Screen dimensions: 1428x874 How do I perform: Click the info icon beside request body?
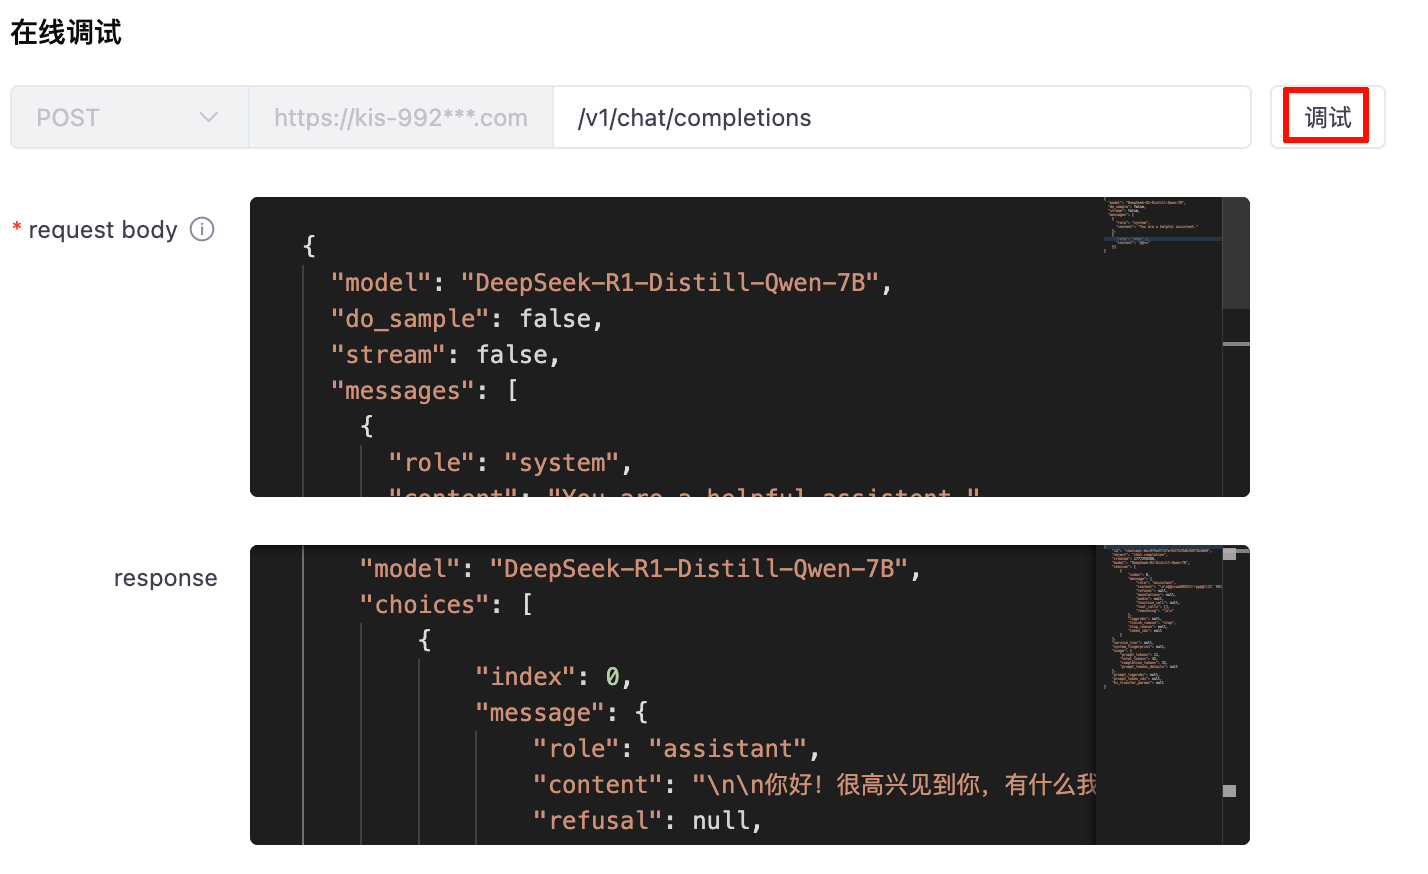pyautogui.click(x=202, y=230)
